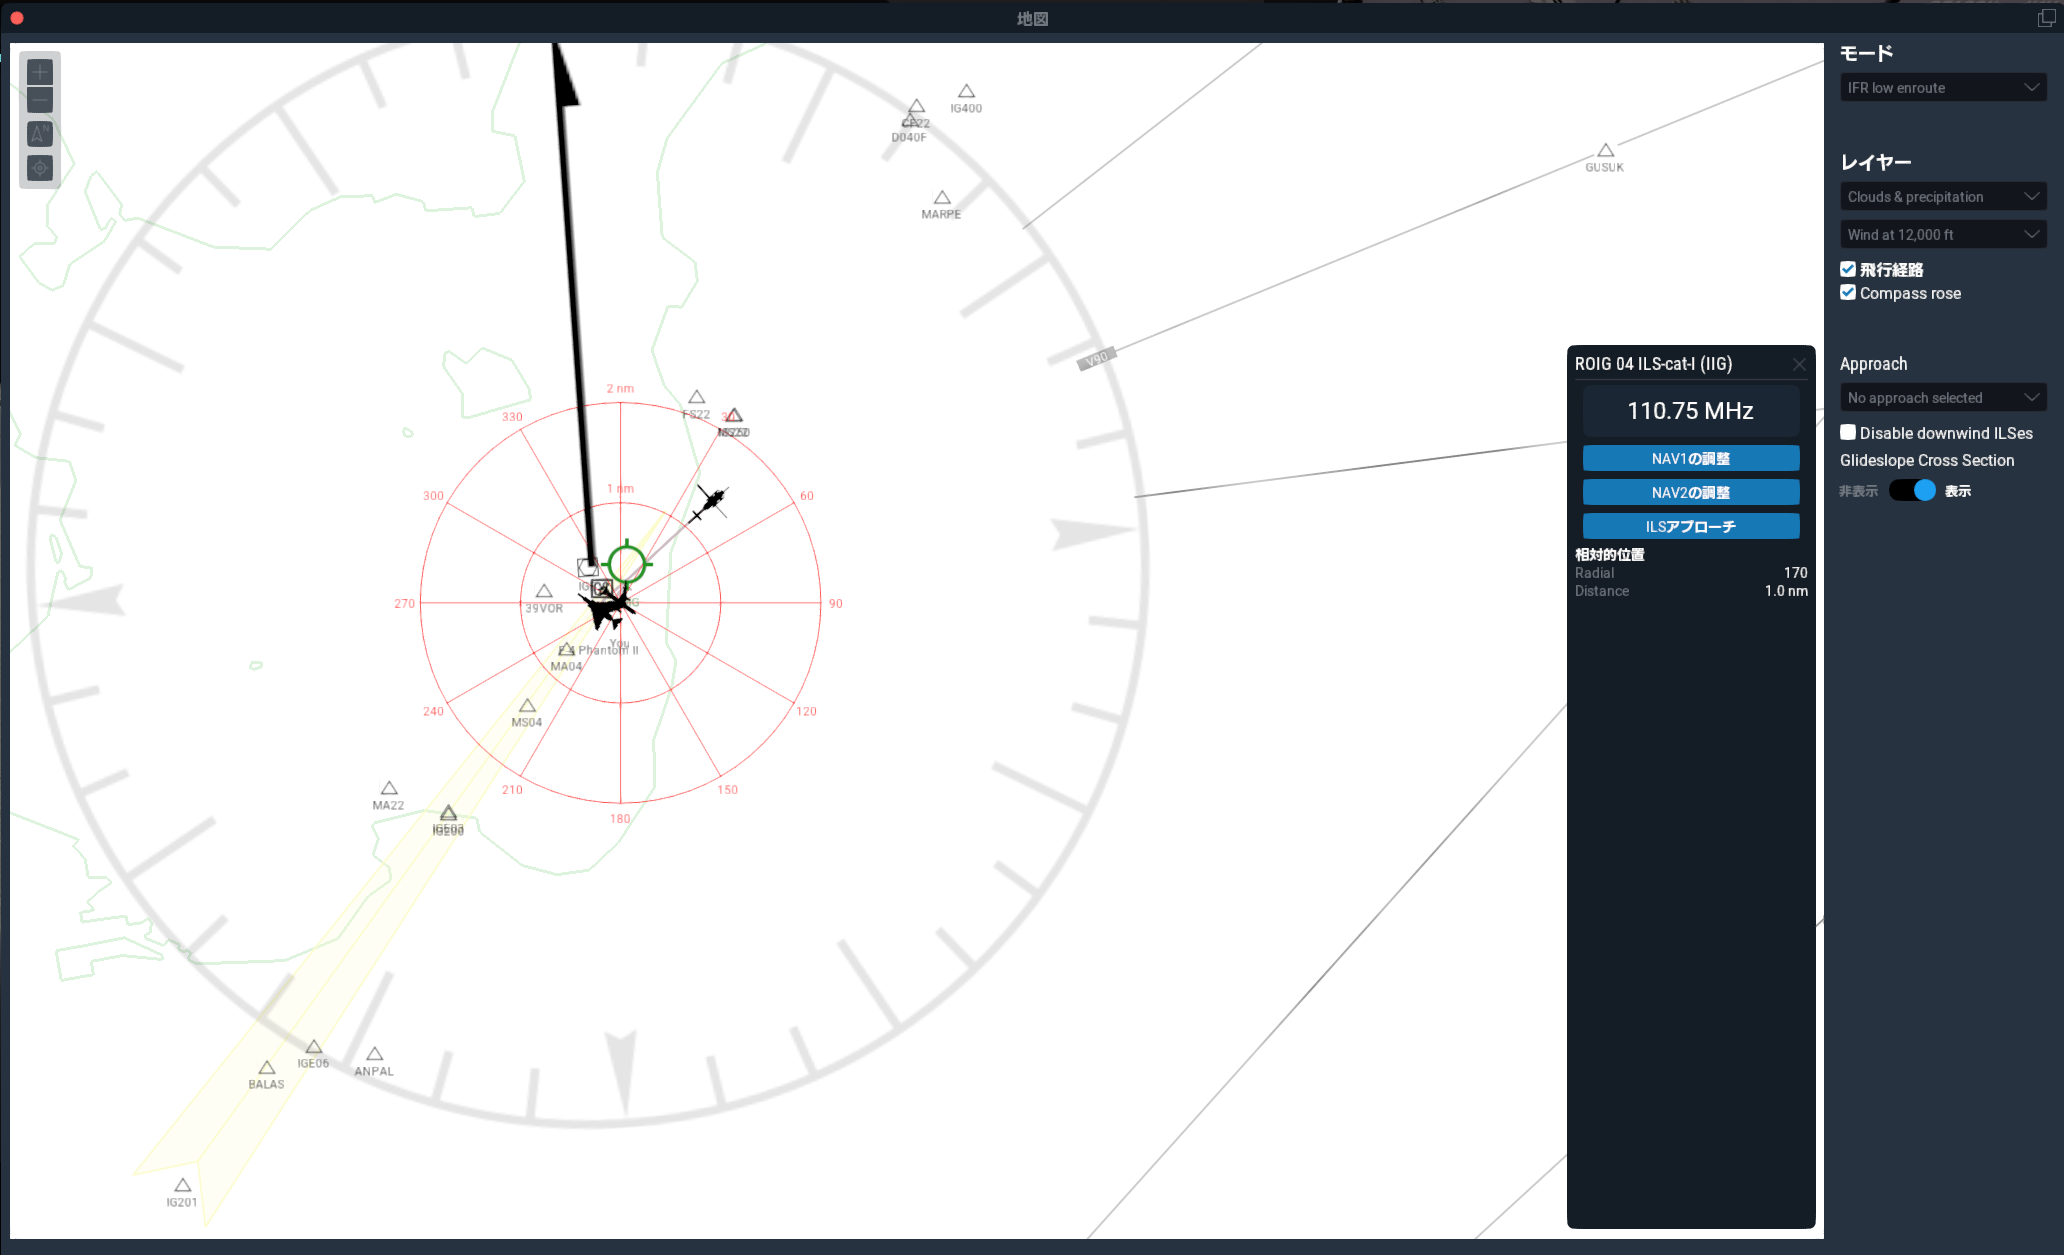The height and width of the screenshot is (1255, 2064).
Task: Click the GUSUK waypoint triangle
Action: point(1605,151)
